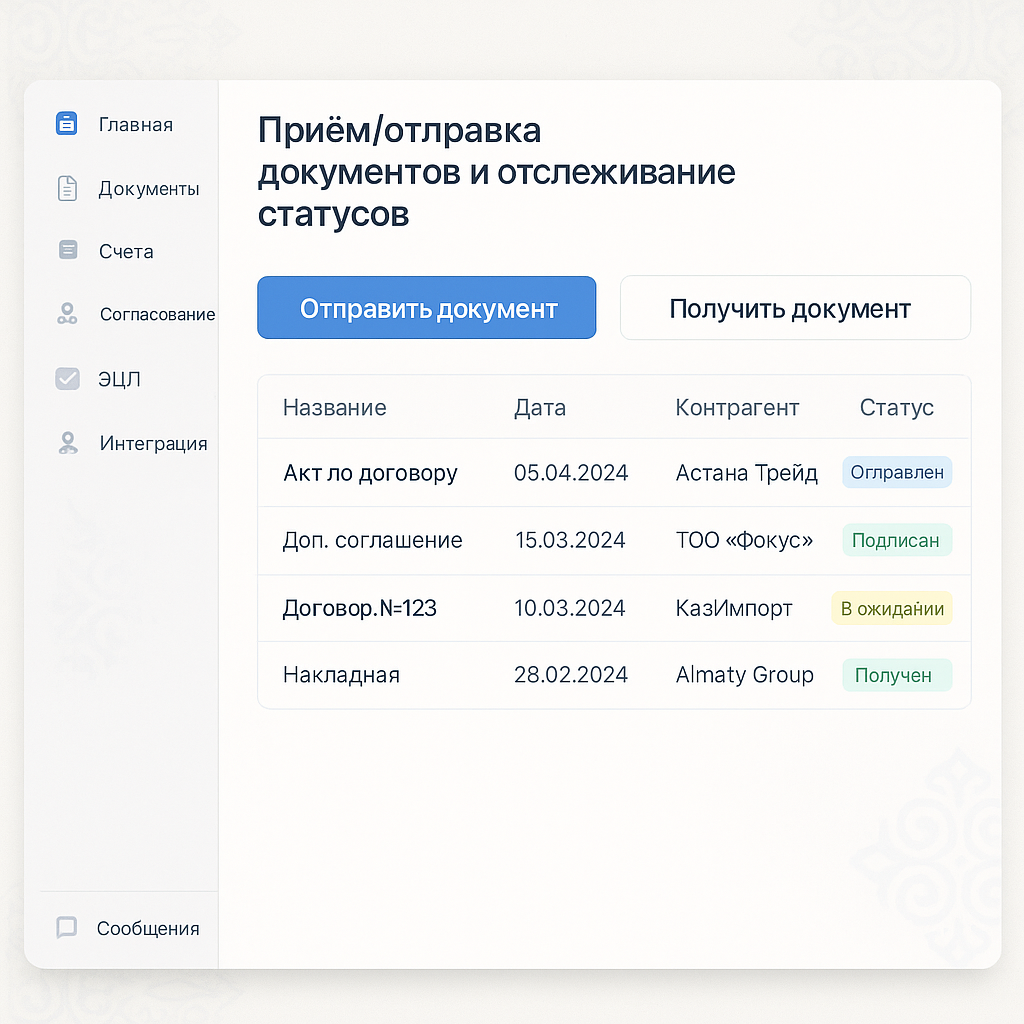Viewport: 1024px width, 1024px height.
Task: Open the ЭЦП section
Action: pyautogui.click(x=120, y=379)
